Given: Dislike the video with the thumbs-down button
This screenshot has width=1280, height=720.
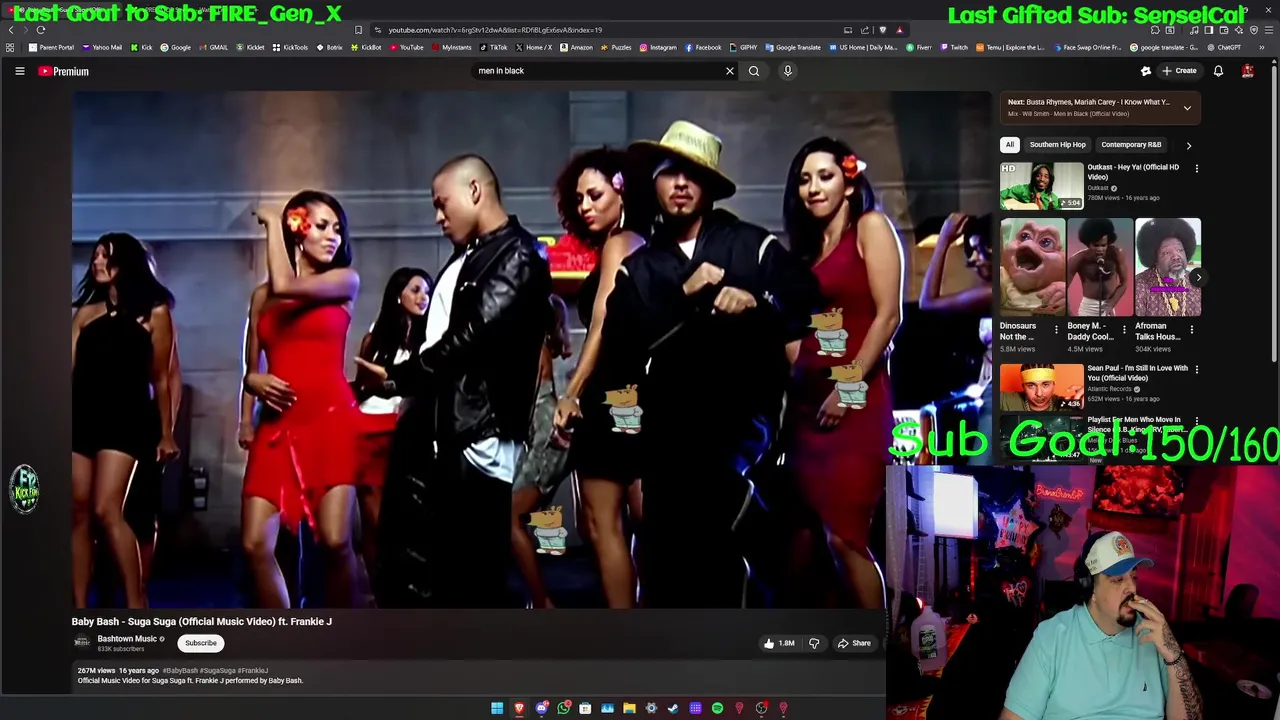Looking at the screenshot, I should 814,643.
